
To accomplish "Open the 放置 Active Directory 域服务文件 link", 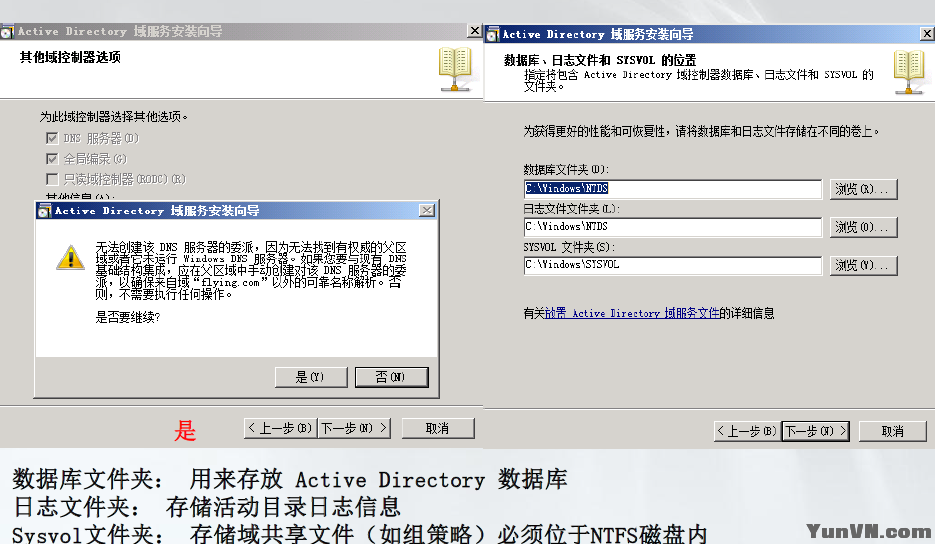I will [631, 313].
